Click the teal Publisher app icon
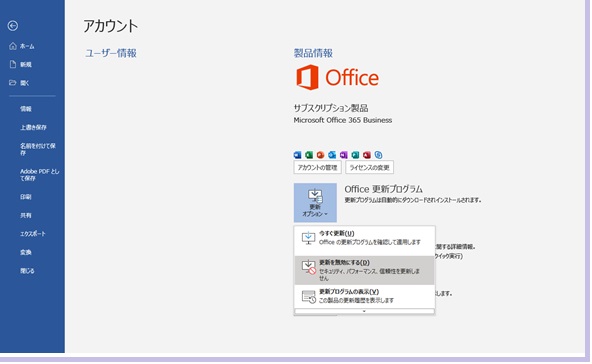Viewport: 592px width, 364px height. [x=355, y=155]
